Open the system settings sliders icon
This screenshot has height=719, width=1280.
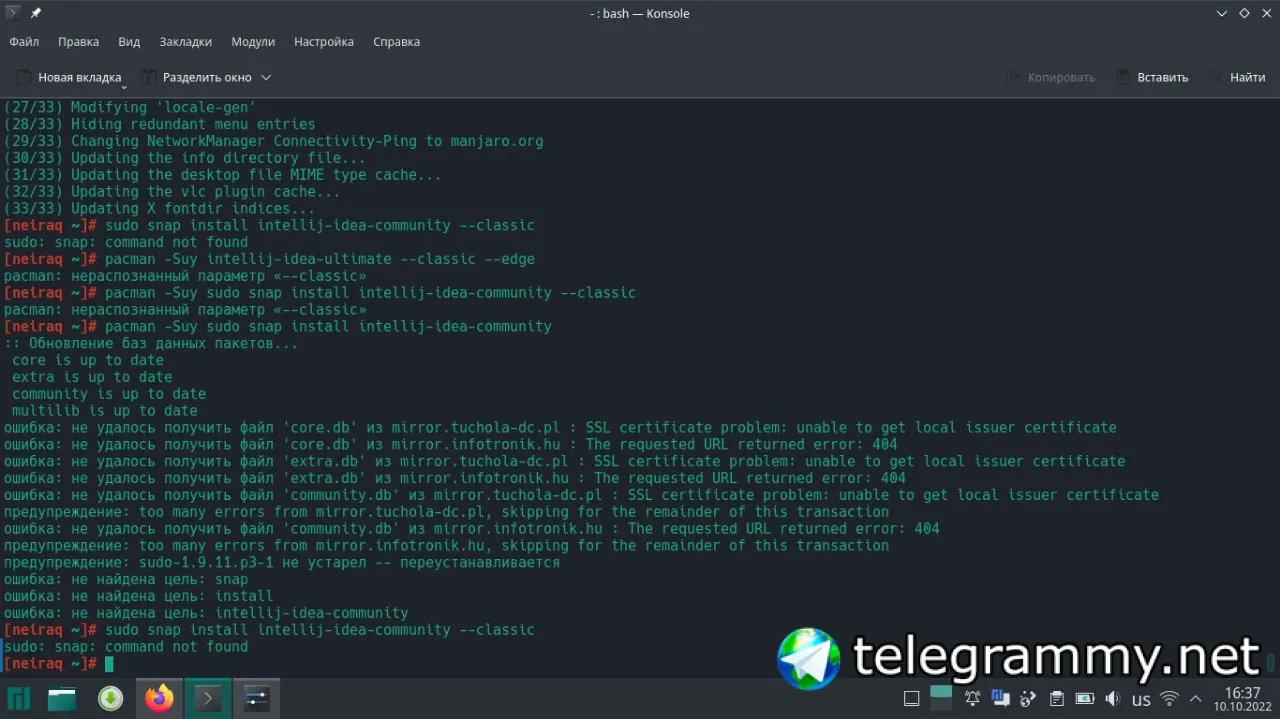[256, 697]
